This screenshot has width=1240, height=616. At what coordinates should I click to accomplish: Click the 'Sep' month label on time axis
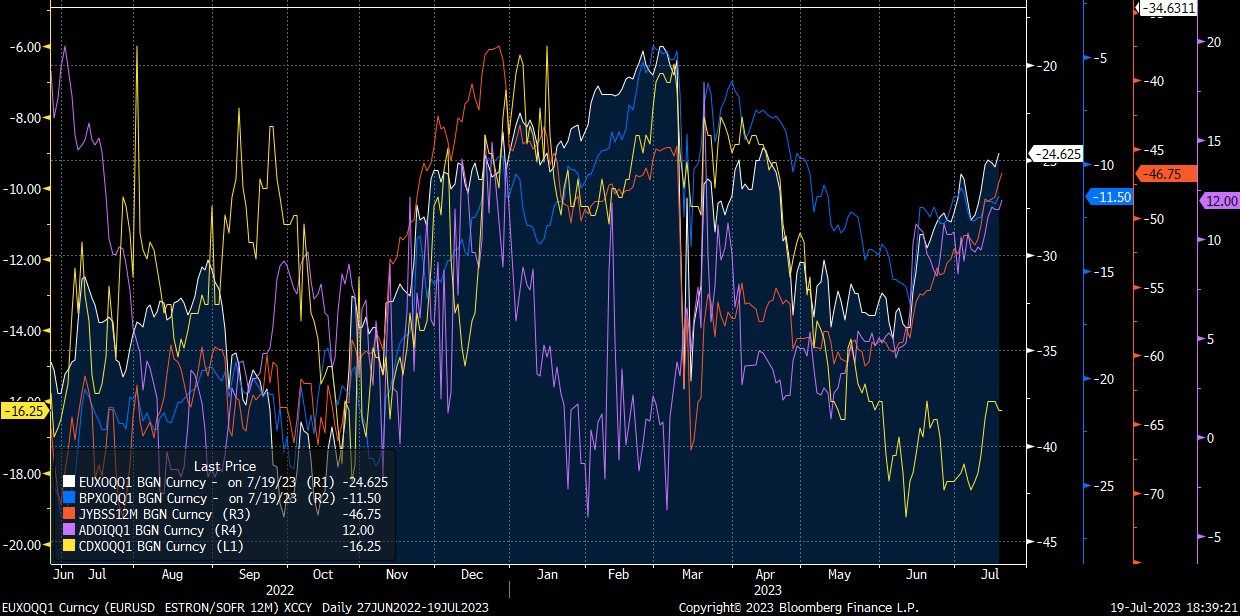coord(250,575)
